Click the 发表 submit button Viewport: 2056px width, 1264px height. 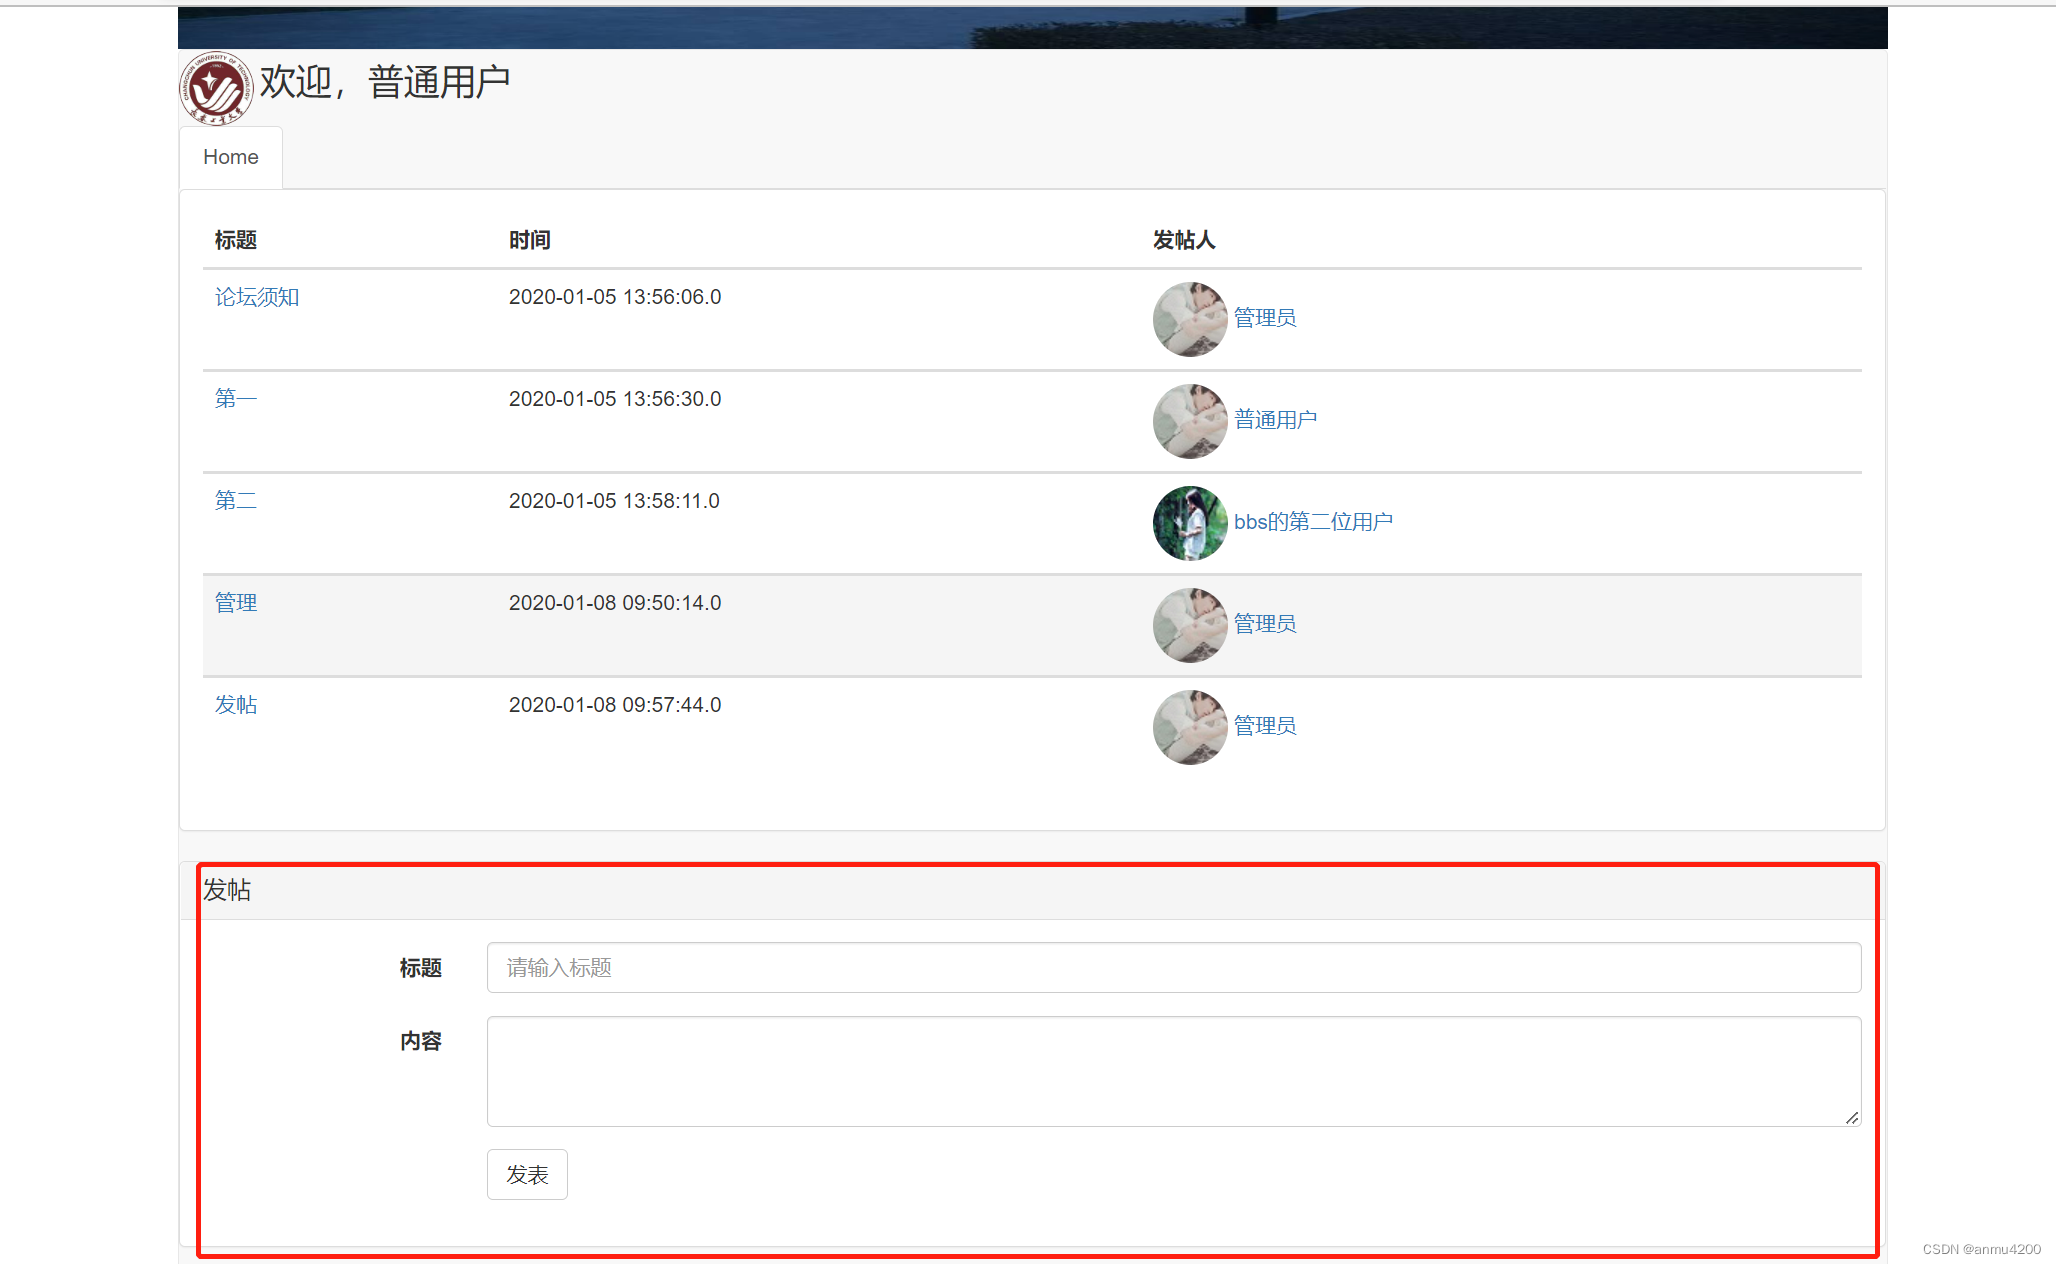click(x=527, y=1174)
